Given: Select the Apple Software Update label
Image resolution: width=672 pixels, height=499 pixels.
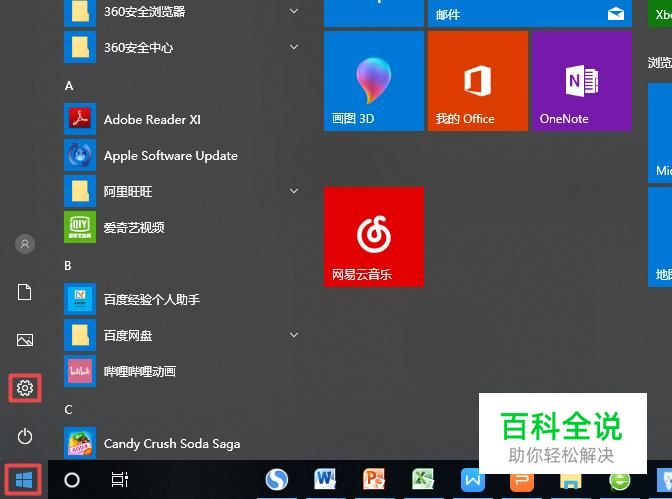Looking at the screenshot, I should tap(171, 156).
